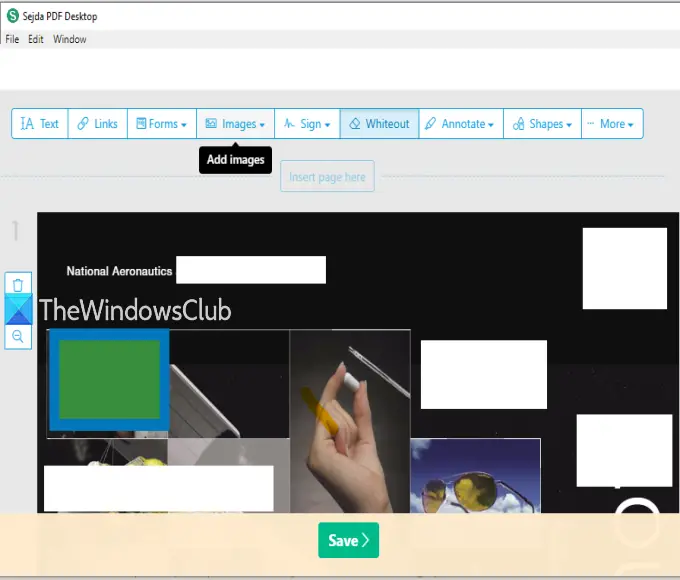This screenshot has height=580, width=680.
Task: Open the File menu
Action: (x=12, y=39)
